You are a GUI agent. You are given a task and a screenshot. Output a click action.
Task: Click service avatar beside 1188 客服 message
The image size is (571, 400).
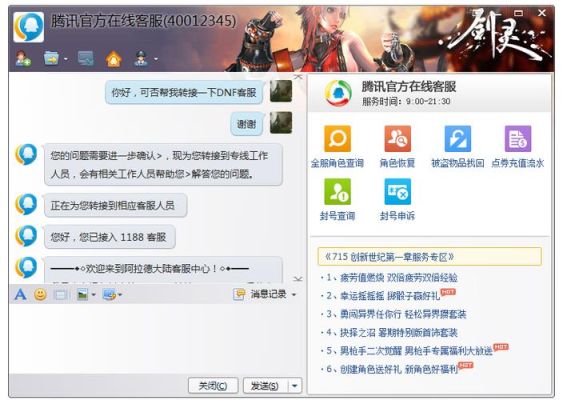[x=26, y=236]
